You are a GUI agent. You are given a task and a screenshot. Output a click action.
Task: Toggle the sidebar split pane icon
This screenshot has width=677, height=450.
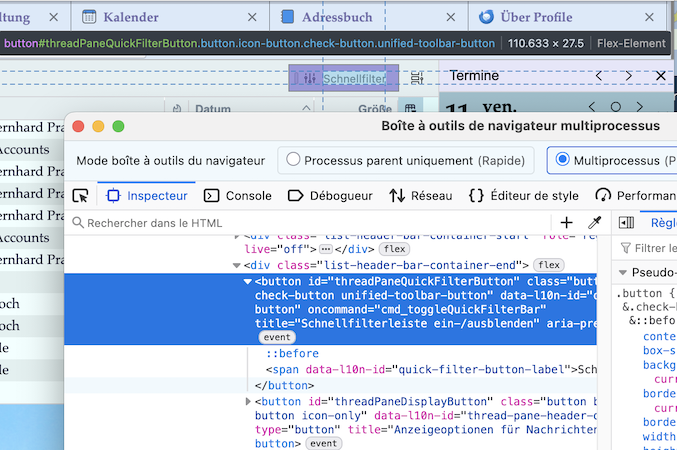[x=626, y=223]
